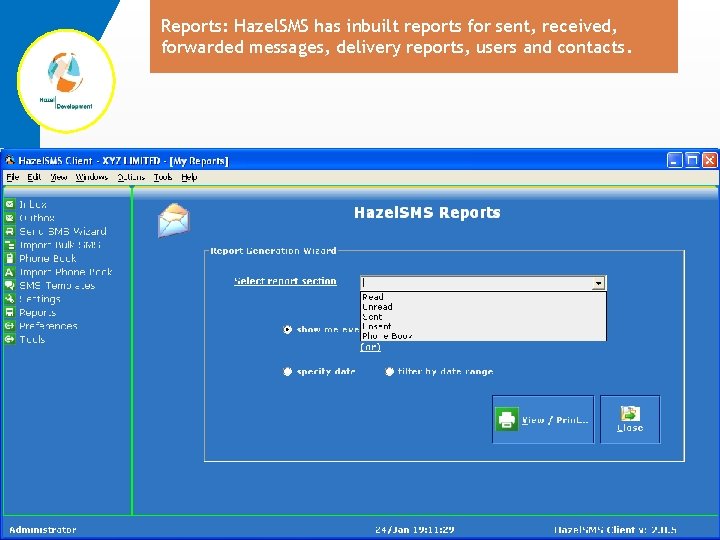Click the Hazel Development logo

(x=66, y=81)
